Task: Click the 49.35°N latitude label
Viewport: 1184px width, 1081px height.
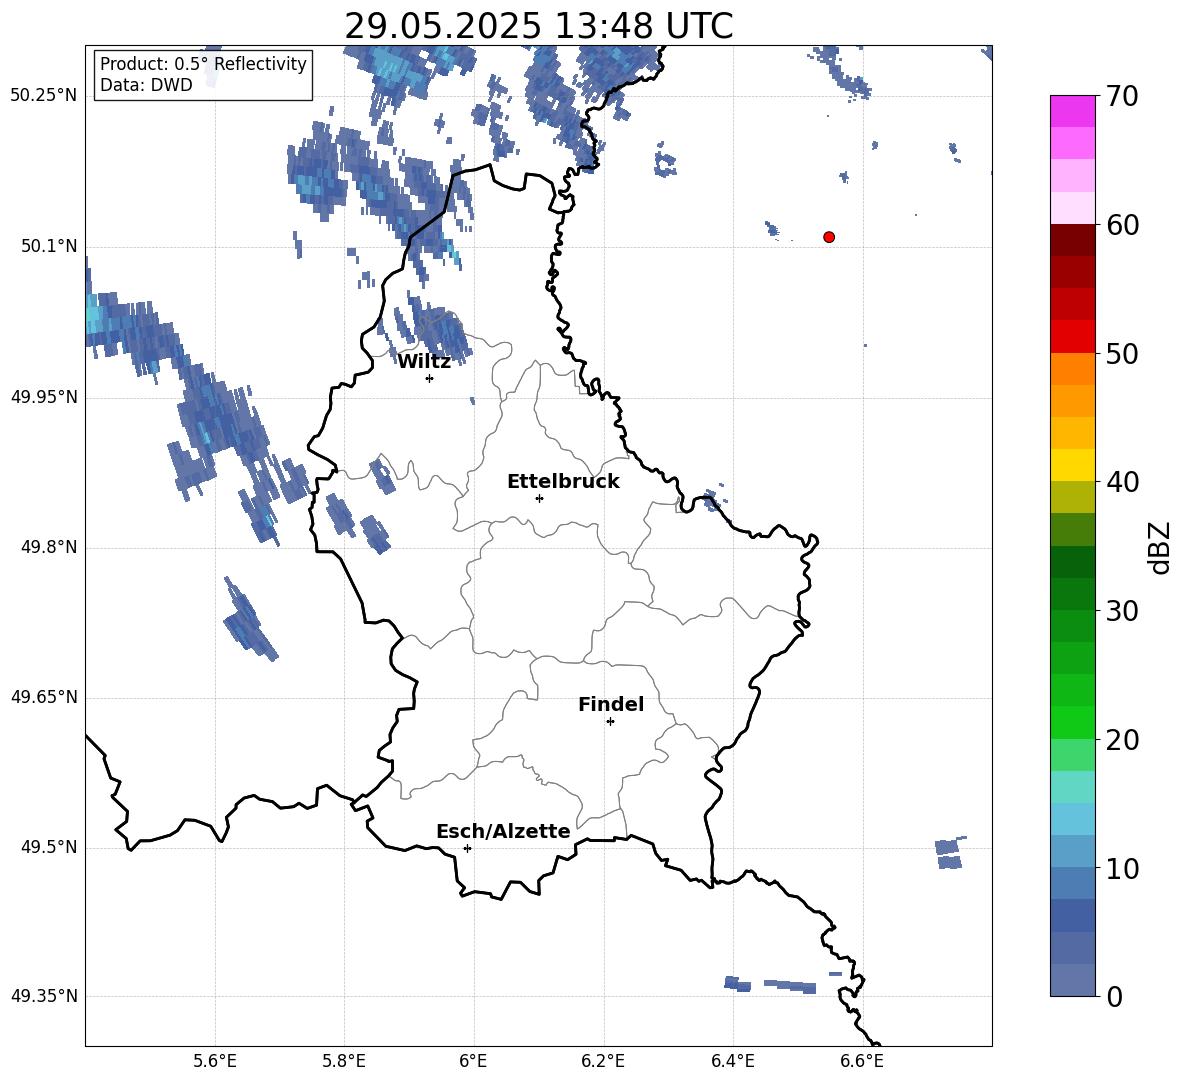Action: click(x=44, y=996)
